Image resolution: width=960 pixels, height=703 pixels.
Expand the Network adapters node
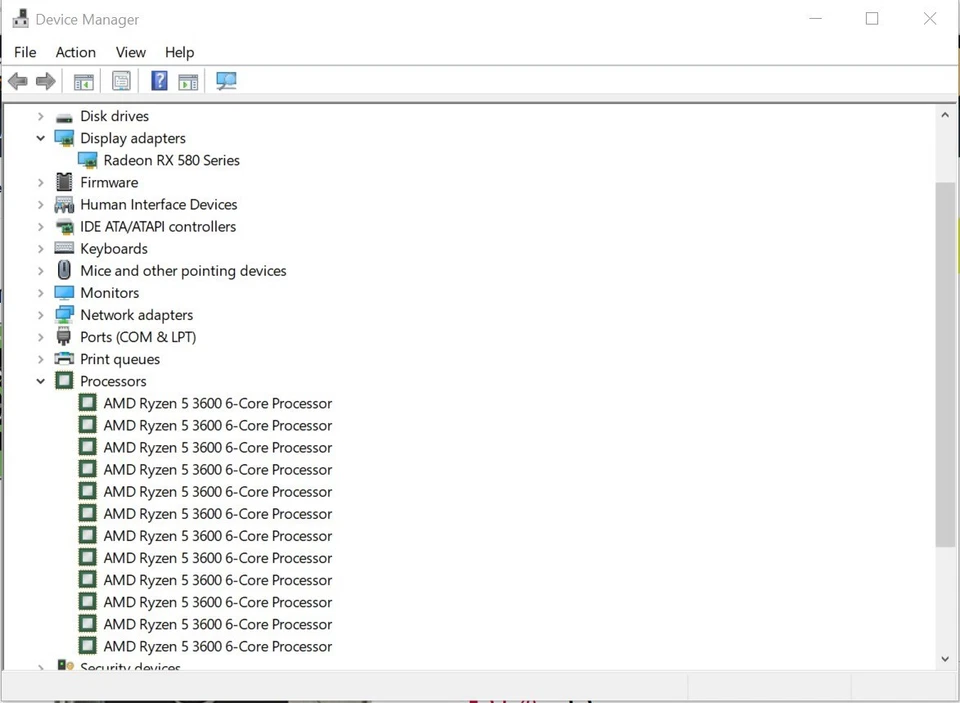40,315
